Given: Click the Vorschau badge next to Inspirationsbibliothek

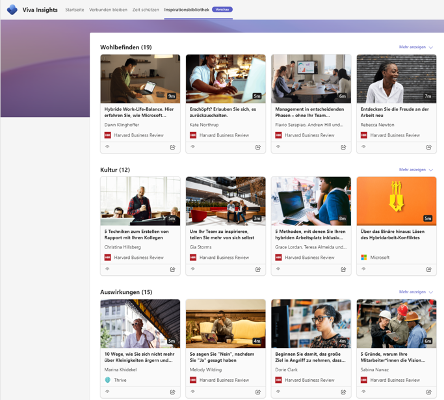Looking at the screenshot, I should coord(222,10).
